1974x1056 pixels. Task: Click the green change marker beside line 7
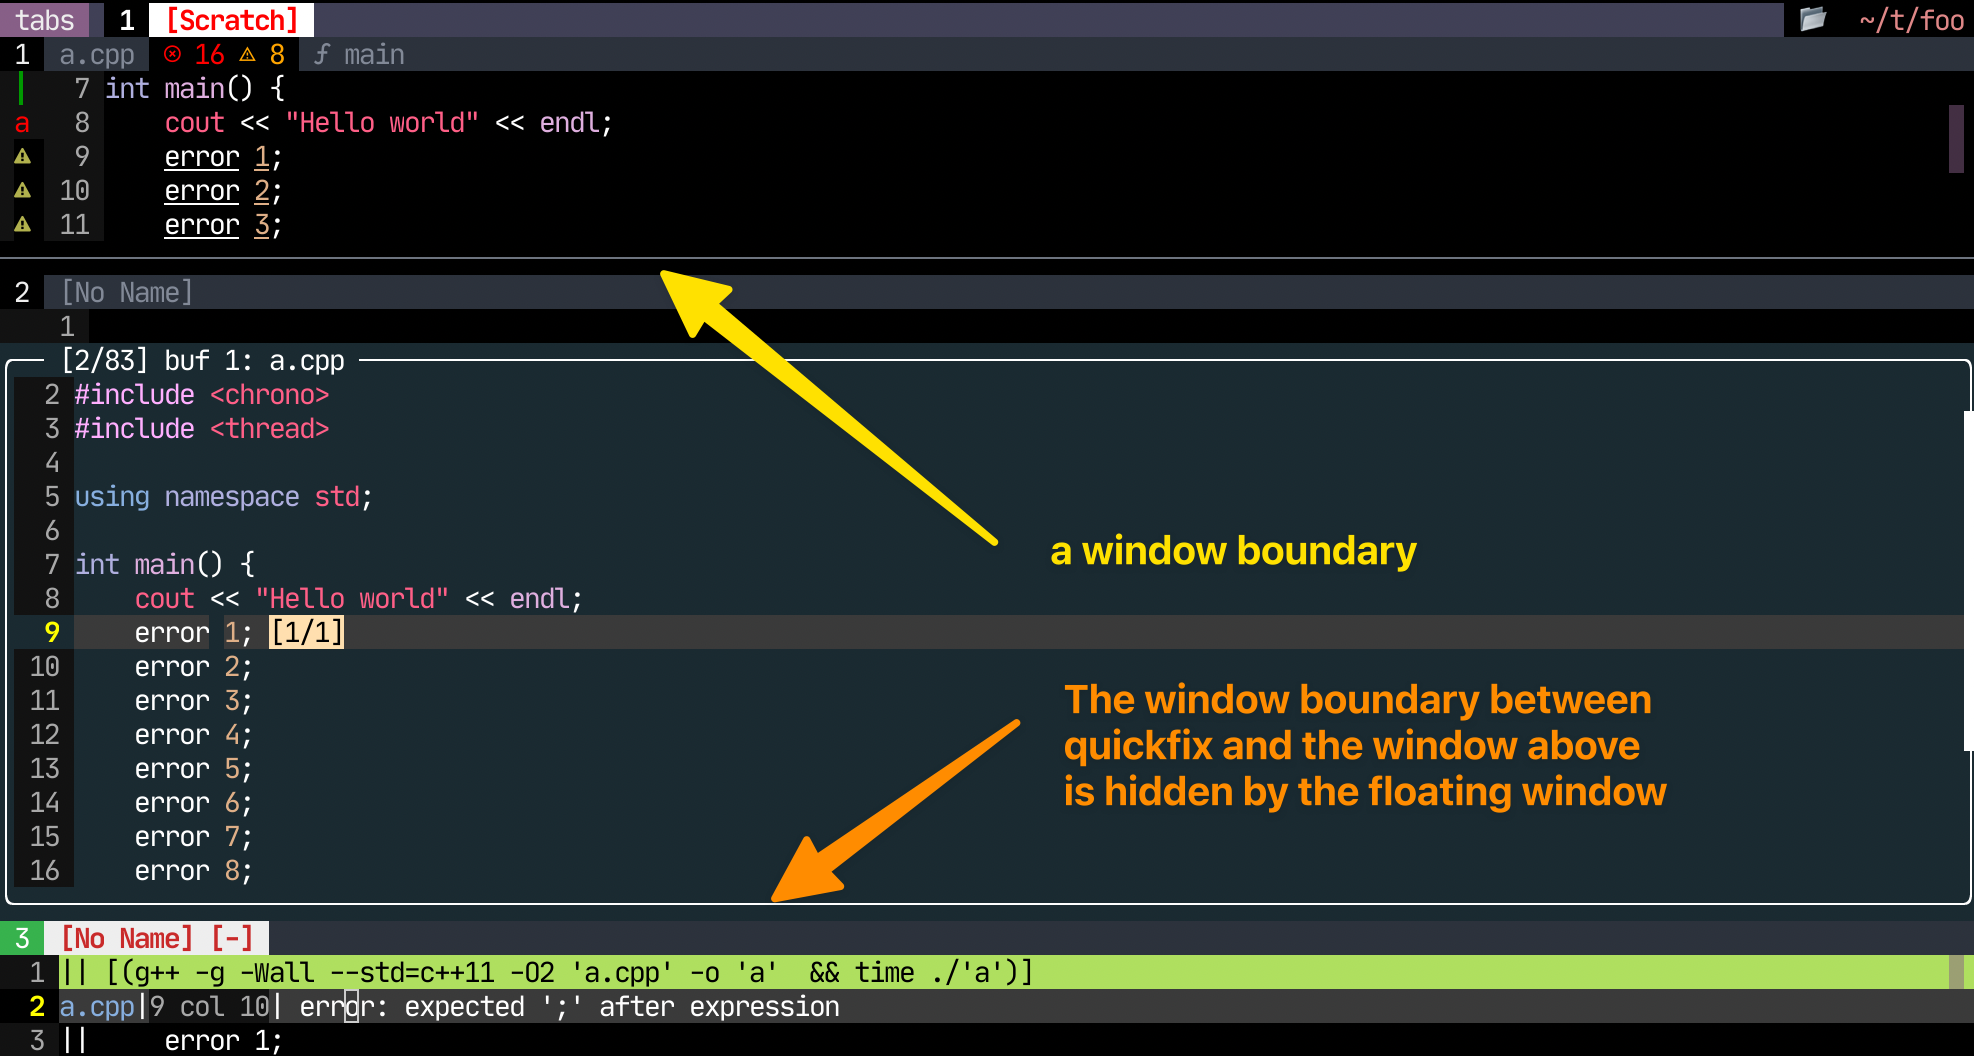coord(20,88)
